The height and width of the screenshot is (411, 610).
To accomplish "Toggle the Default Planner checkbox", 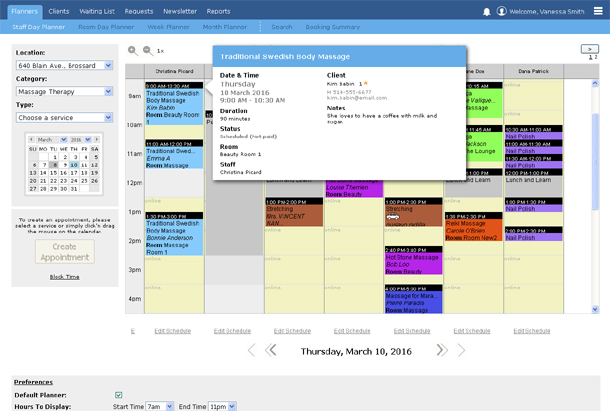I will [119, 395].
